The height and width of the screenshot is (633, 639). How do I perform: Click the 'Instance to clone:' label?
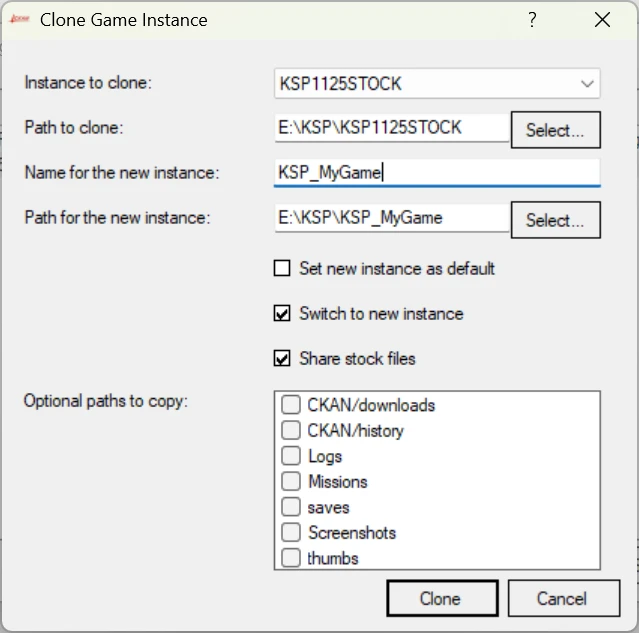[x=88, y=83]
